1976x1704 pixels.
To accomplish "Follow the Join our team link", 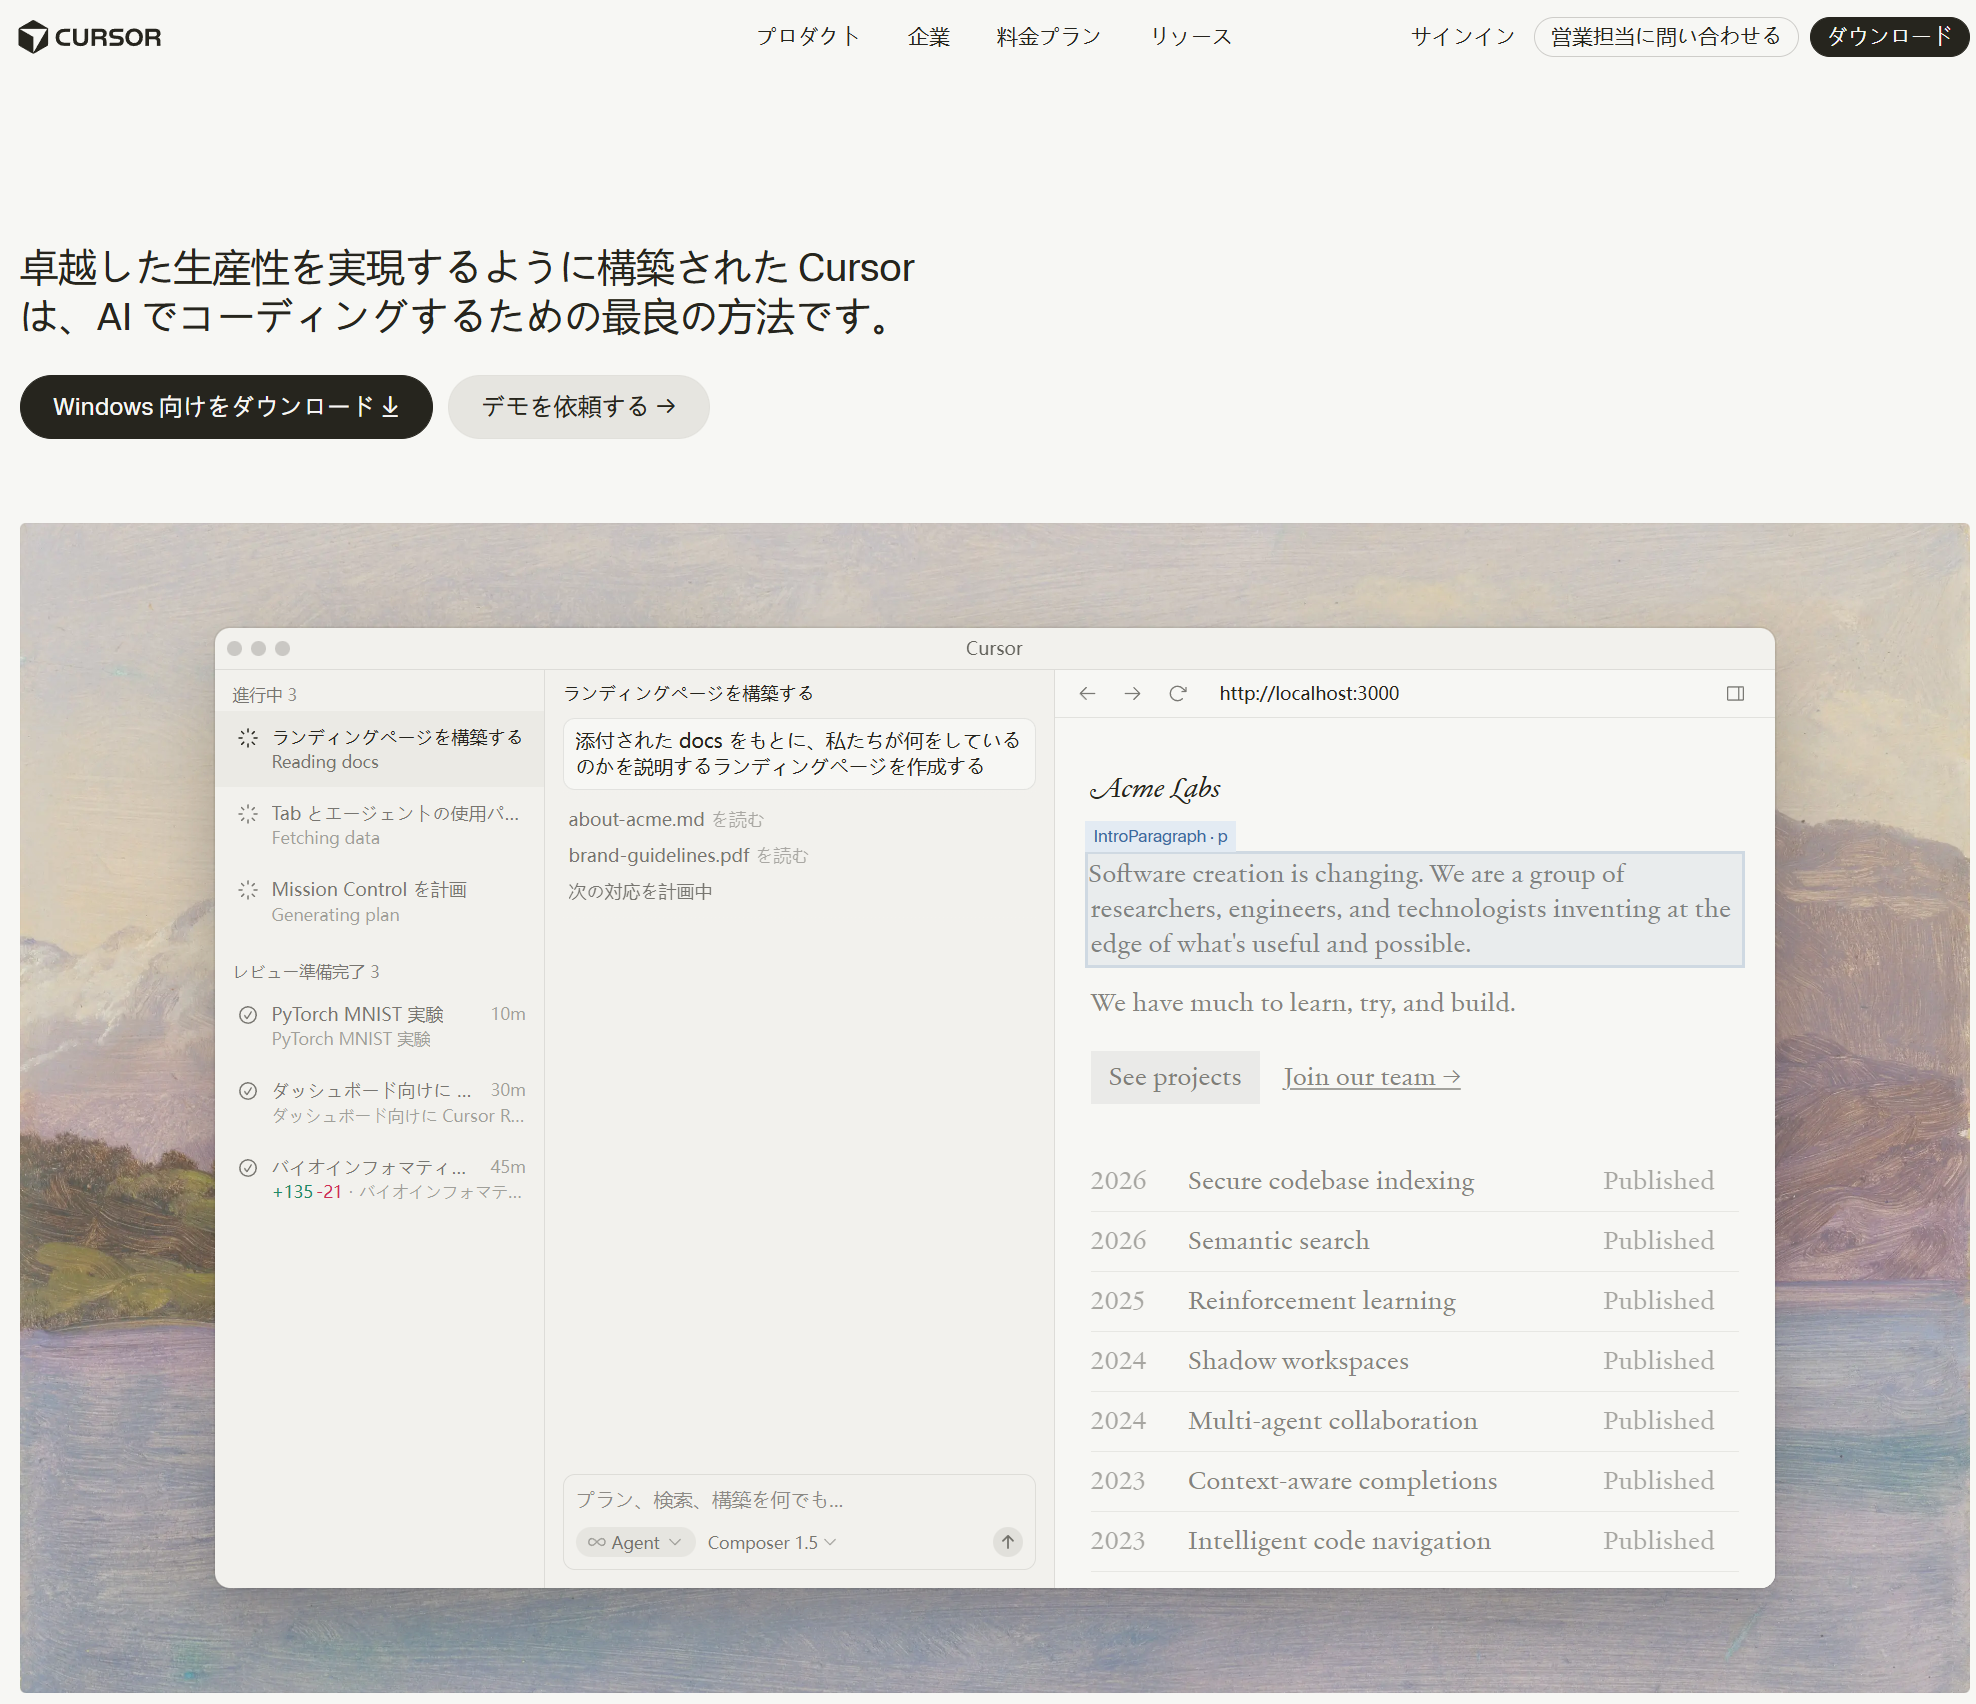I will 1371,1077.
